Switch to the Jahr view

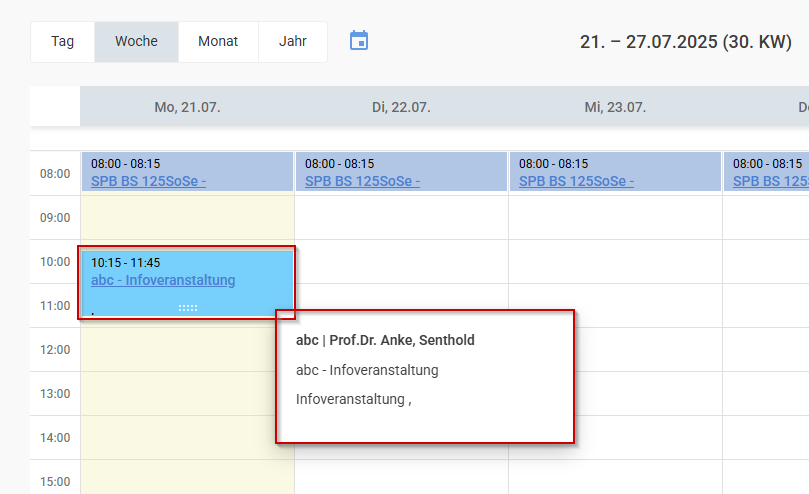[293, 41]
